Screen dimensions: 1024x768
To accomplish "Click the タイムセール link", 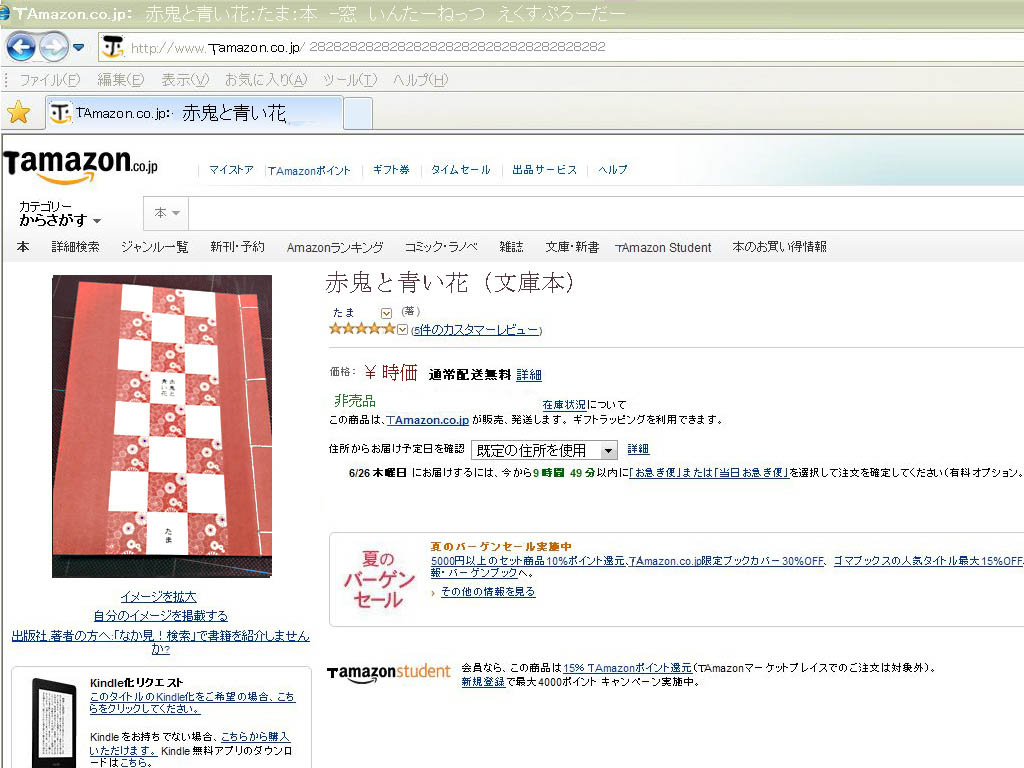I will click(x=460, y=170).
